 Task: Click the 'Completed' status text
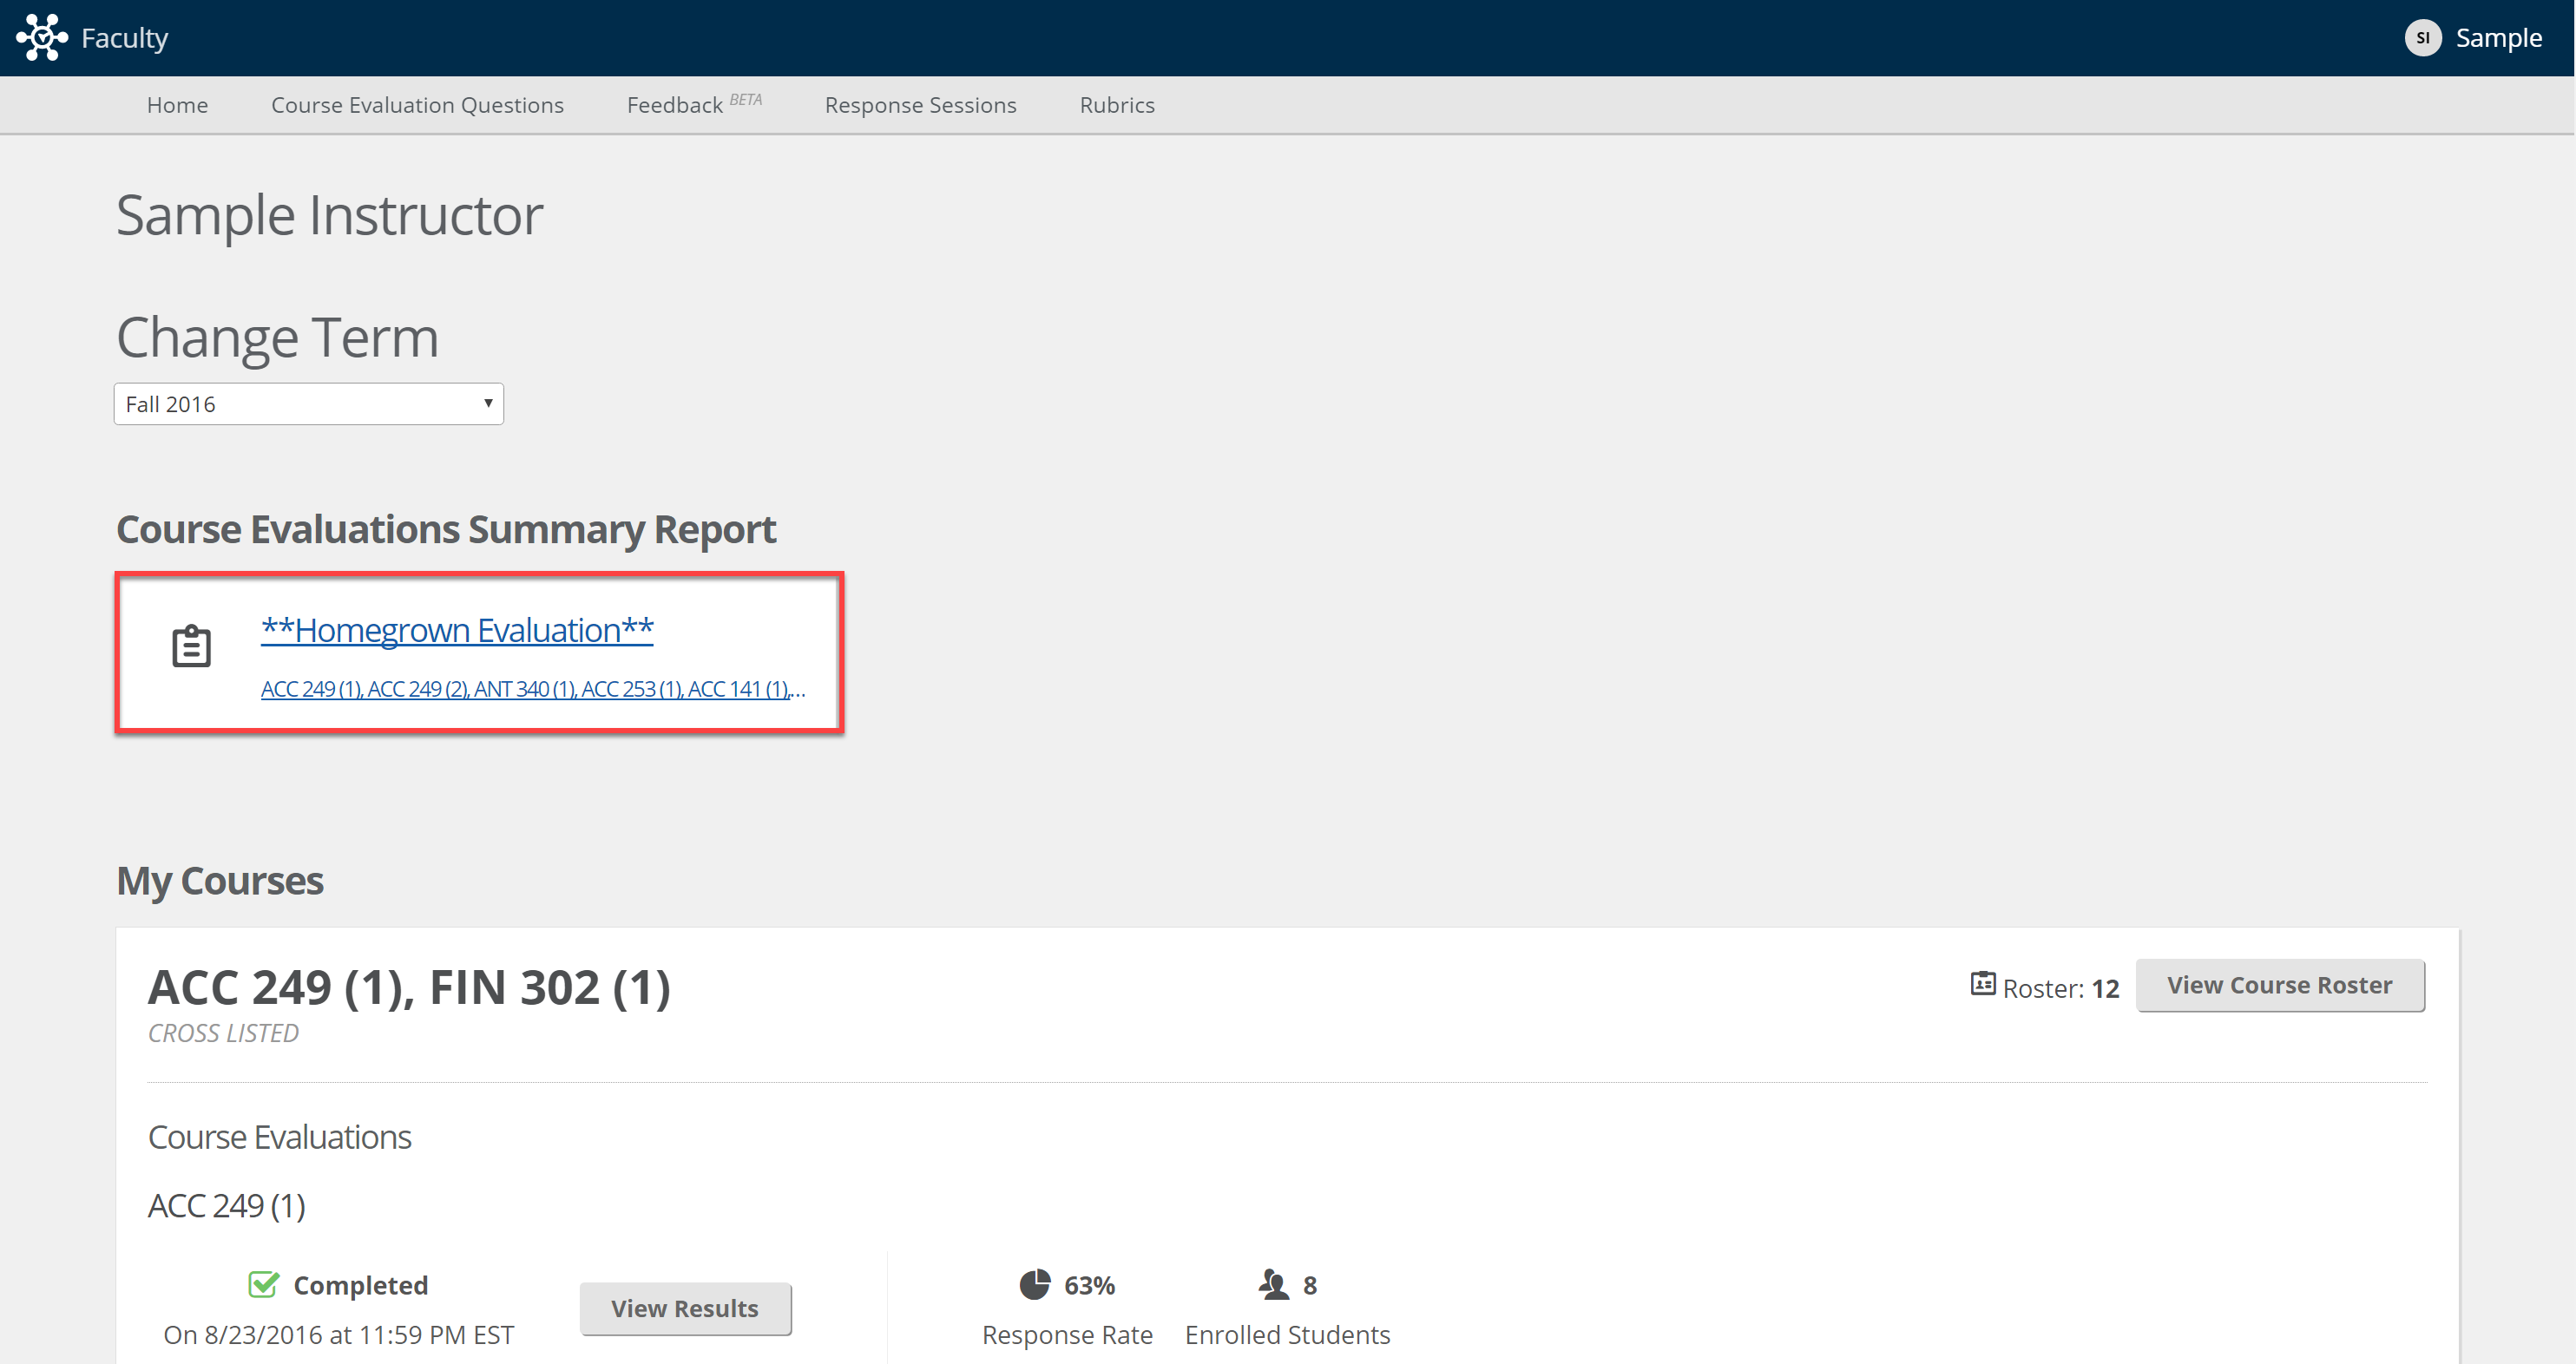360,1285
